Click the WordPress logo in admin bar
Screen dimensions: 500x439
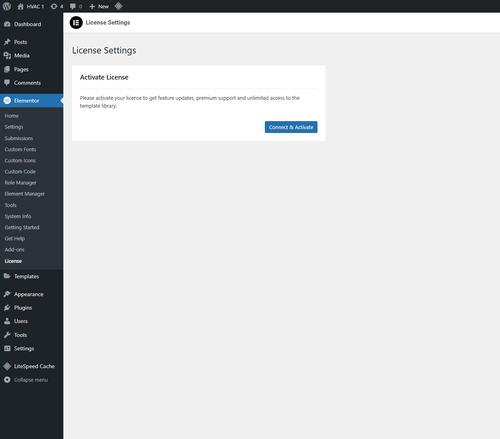click(7, 6)
